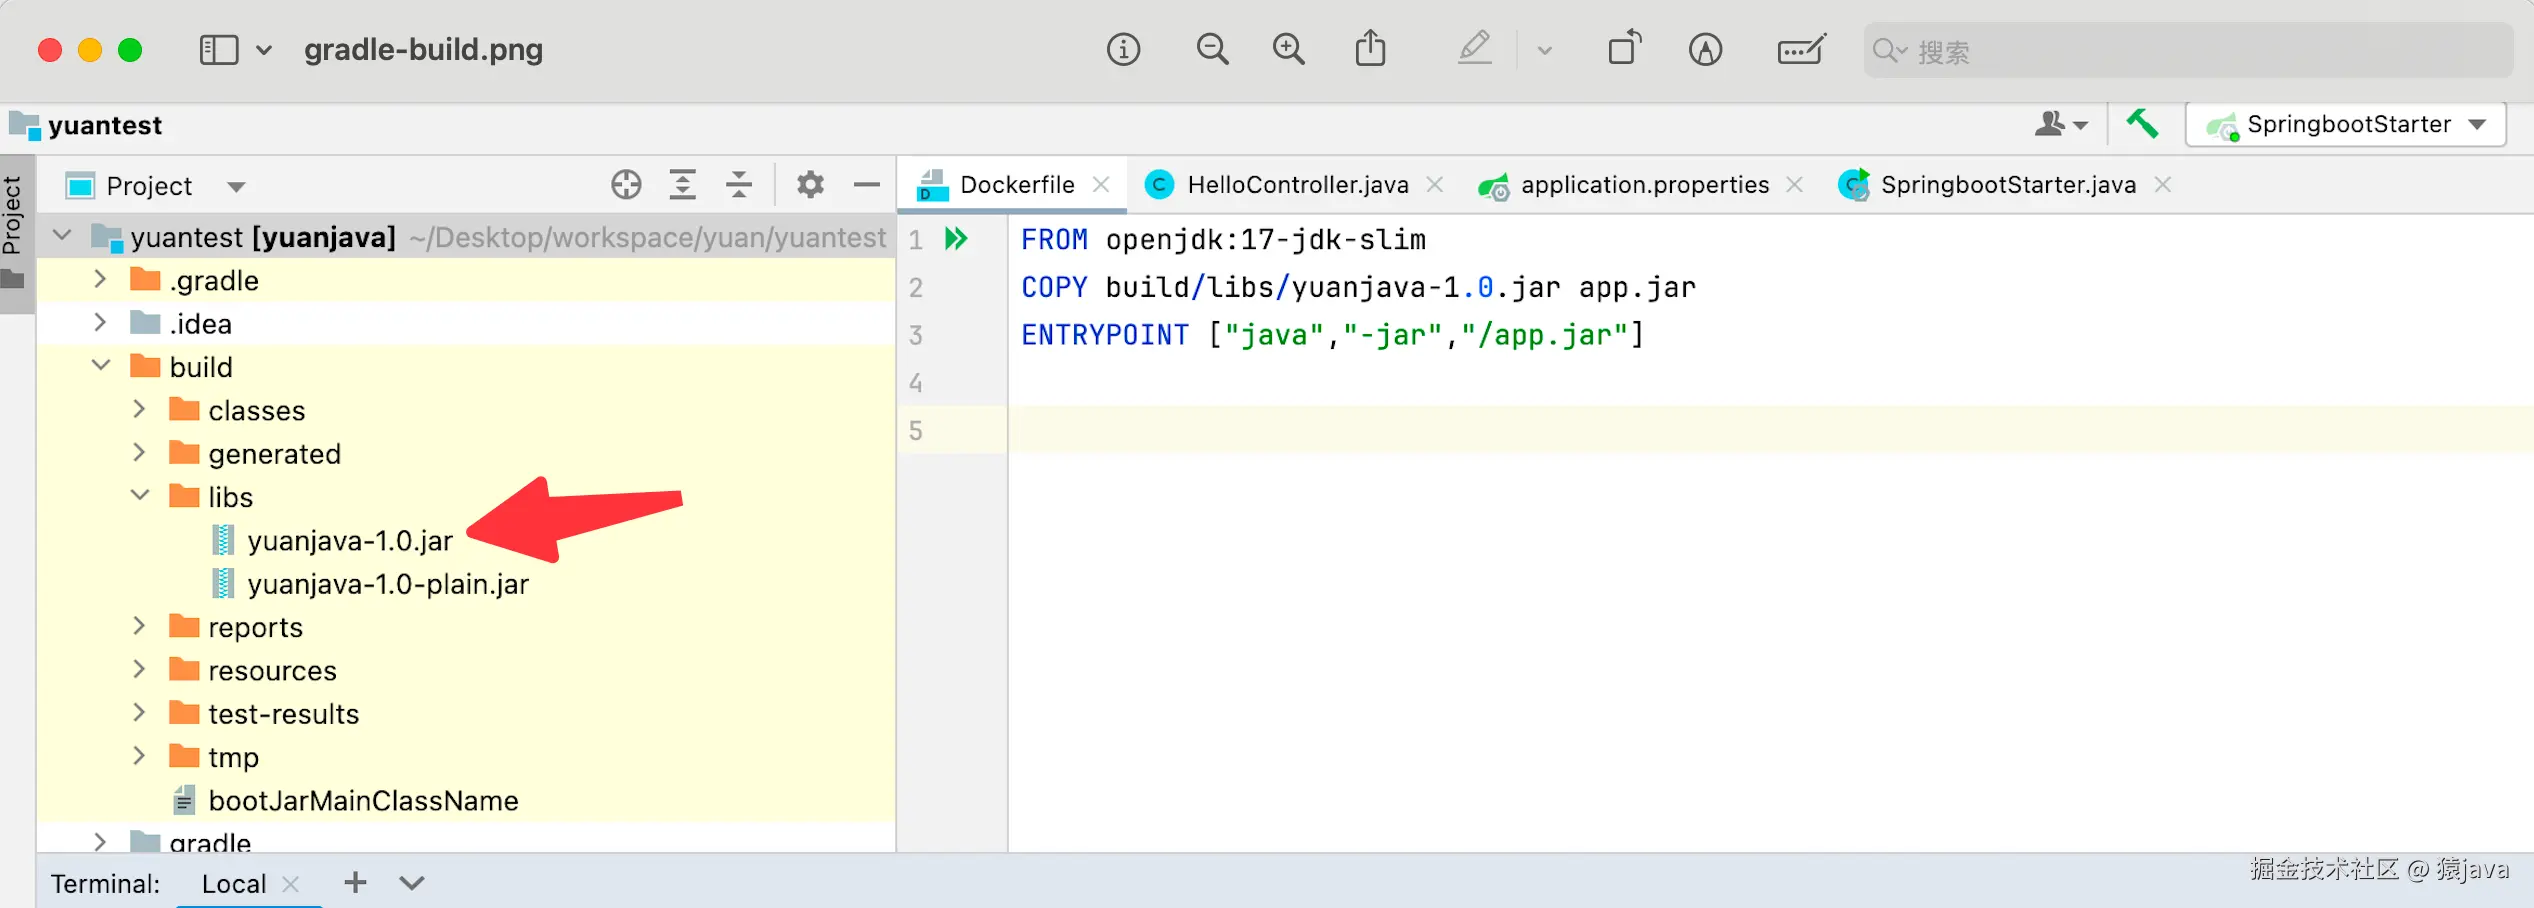Collapse all nodes in the Project tree
2534x908 pixels.
tap(739, 184)
